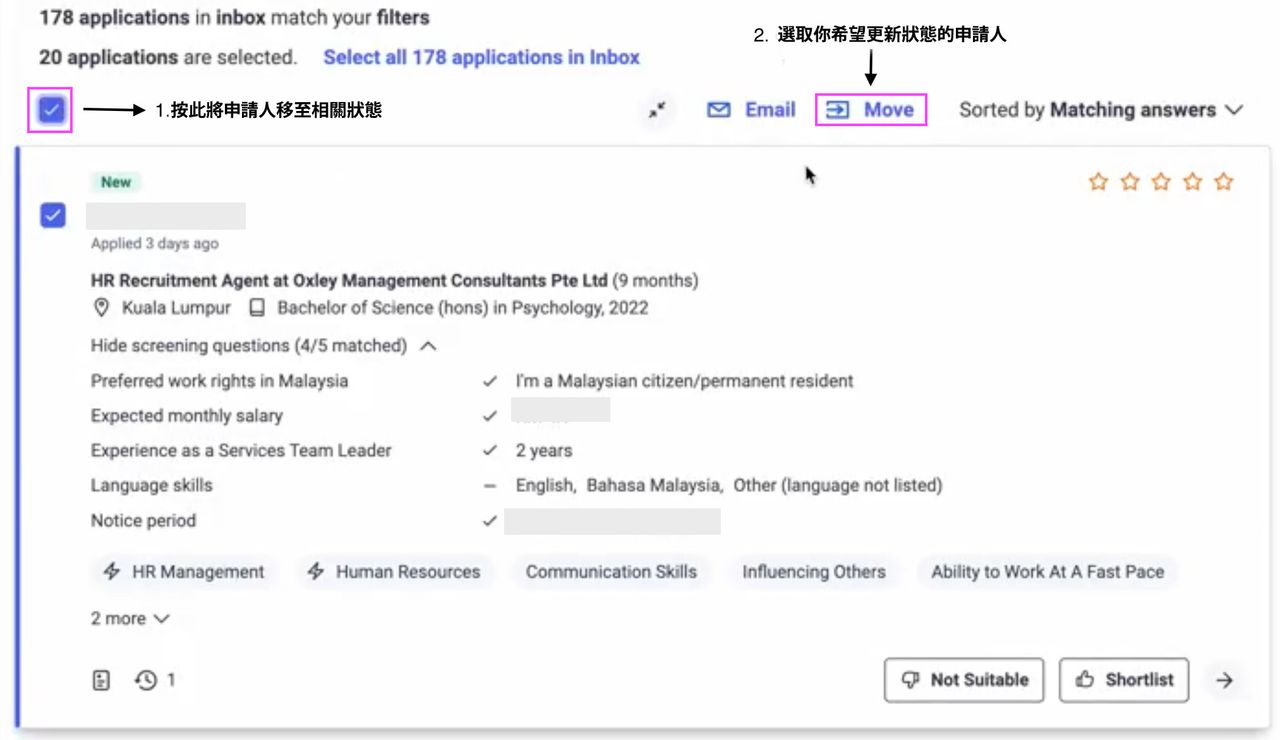Screen dimensions: 1280x740
Task: Click the Human Resources skill tag
Action: click(394, 572)
